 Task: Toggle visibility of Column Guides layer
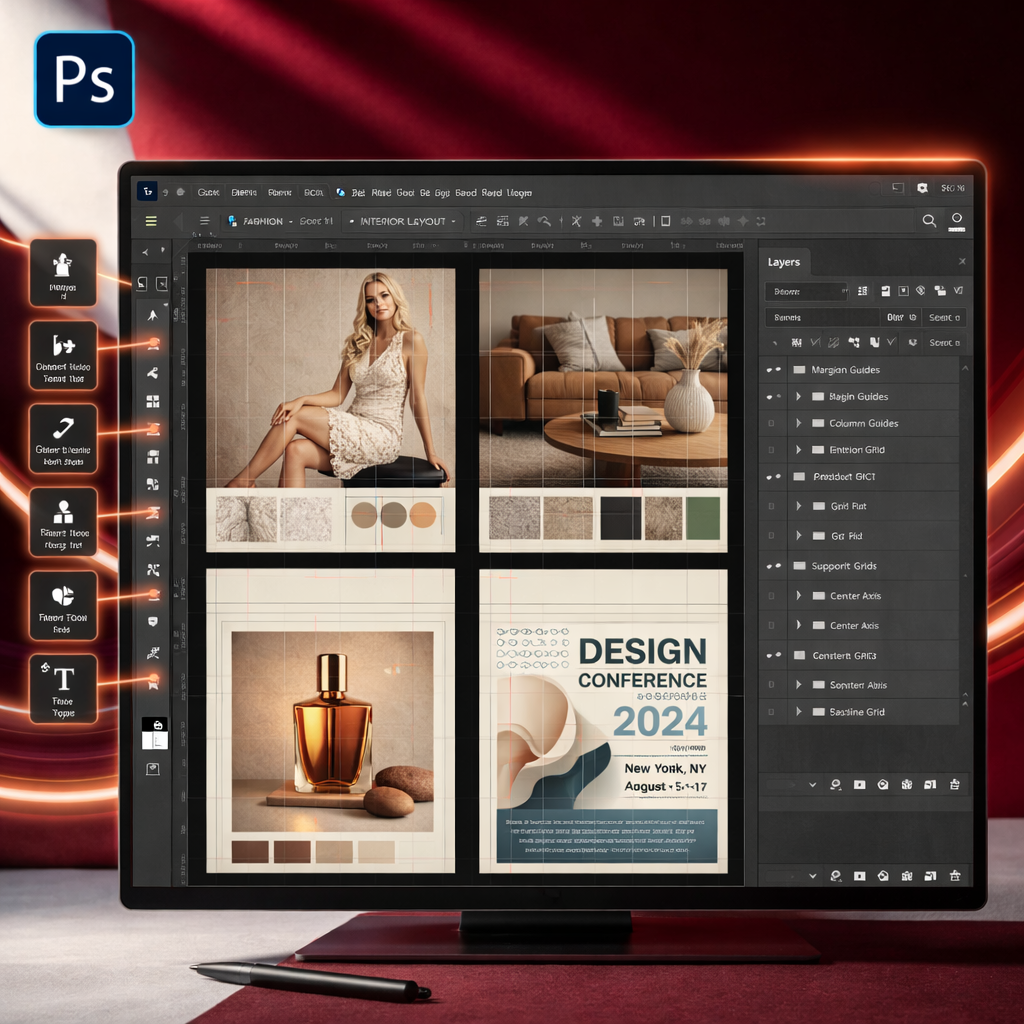point(771,423)
